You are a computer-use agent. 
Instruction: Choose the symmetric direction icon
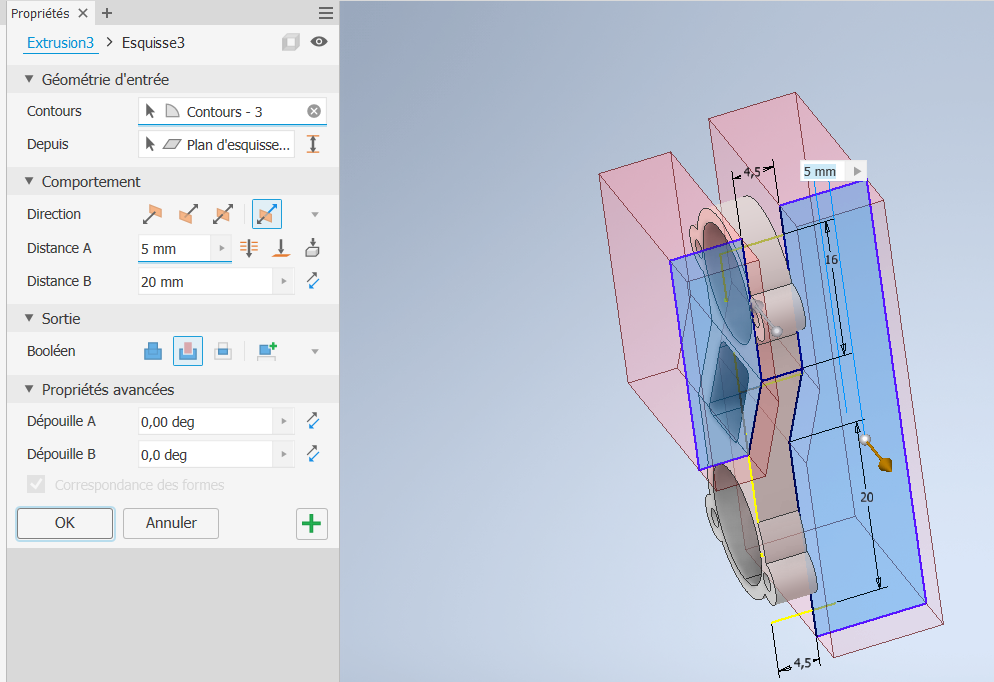(x=222, y=214)
